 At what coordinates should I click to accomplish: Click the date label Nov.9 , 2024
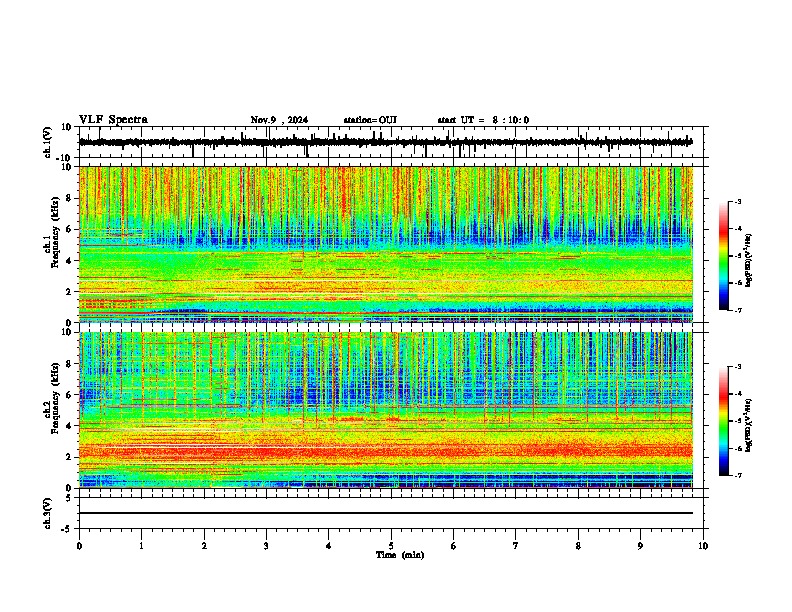click(279, 120)
